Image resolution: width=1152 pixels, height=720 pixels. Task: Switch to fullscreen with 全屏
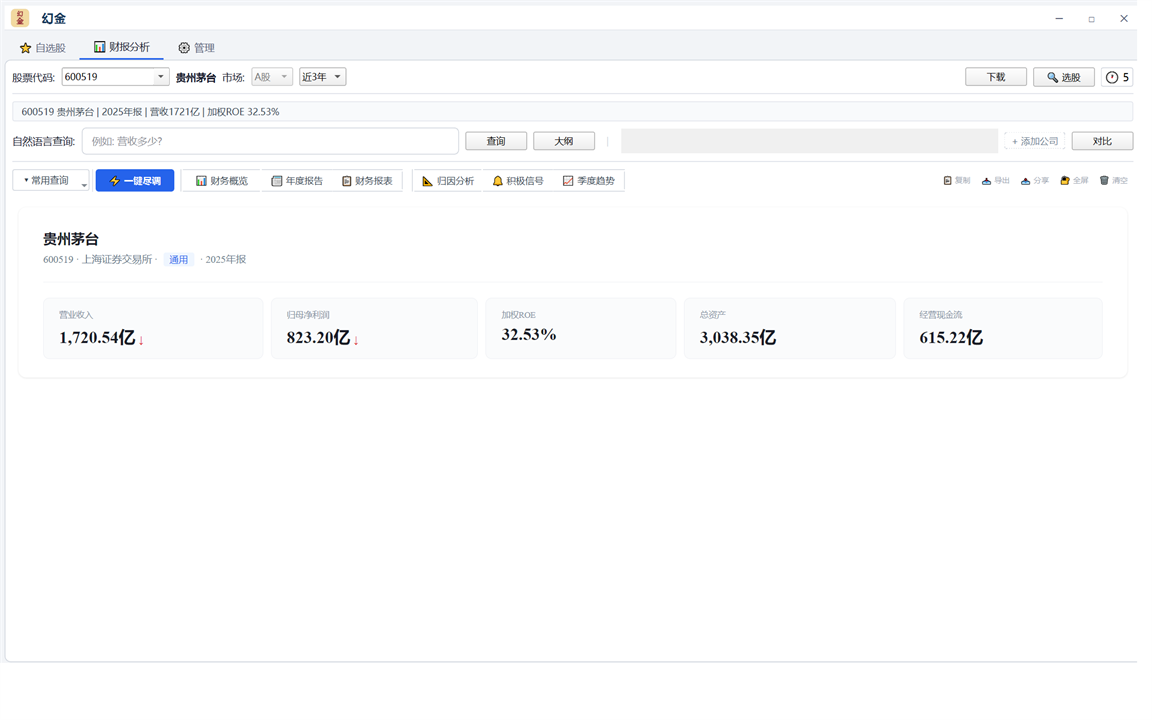coord(1074,181)
